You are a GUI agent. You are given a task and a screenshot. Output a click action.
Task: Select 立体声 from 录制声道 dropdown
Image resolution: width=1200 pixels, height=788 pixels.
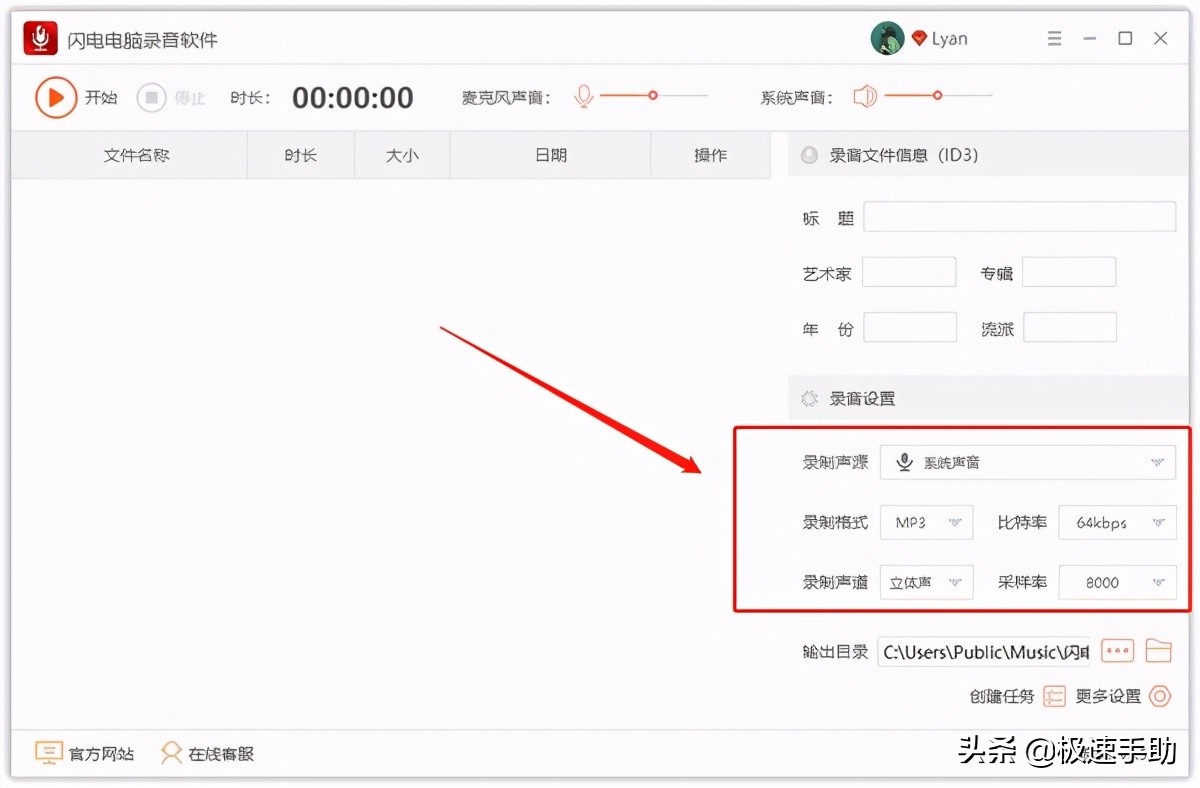coord(926,582)
